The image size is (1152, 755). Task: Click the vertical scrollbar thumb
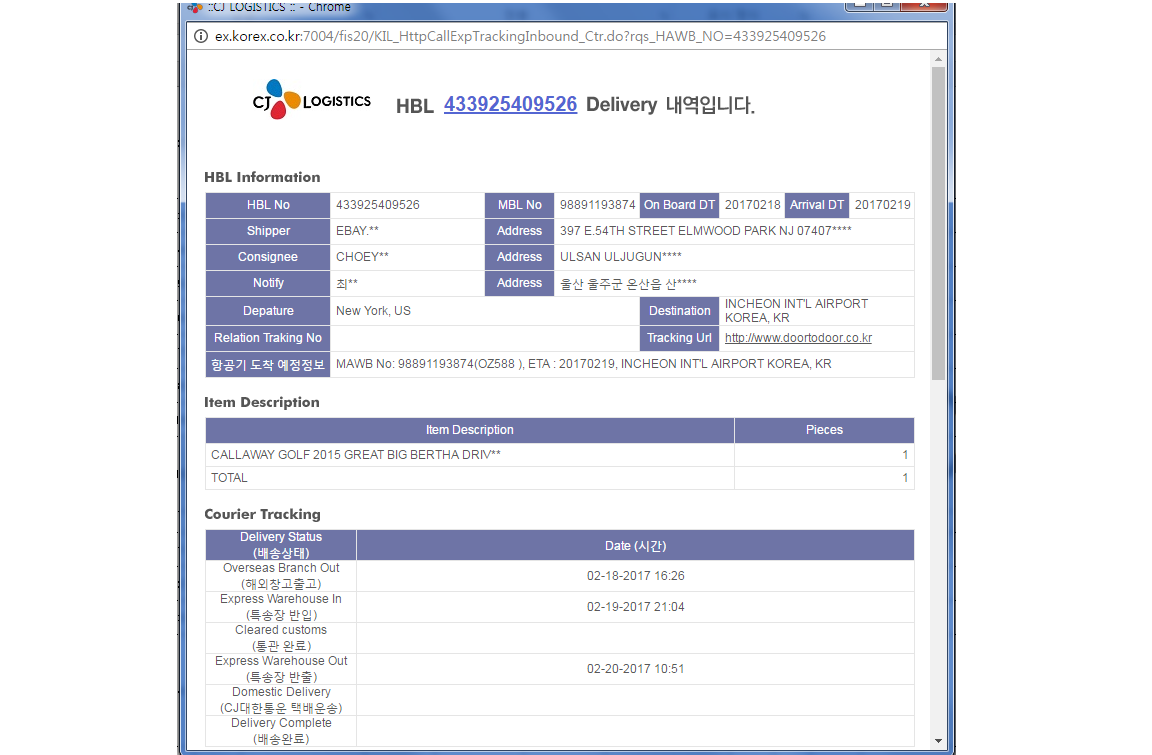938,220
